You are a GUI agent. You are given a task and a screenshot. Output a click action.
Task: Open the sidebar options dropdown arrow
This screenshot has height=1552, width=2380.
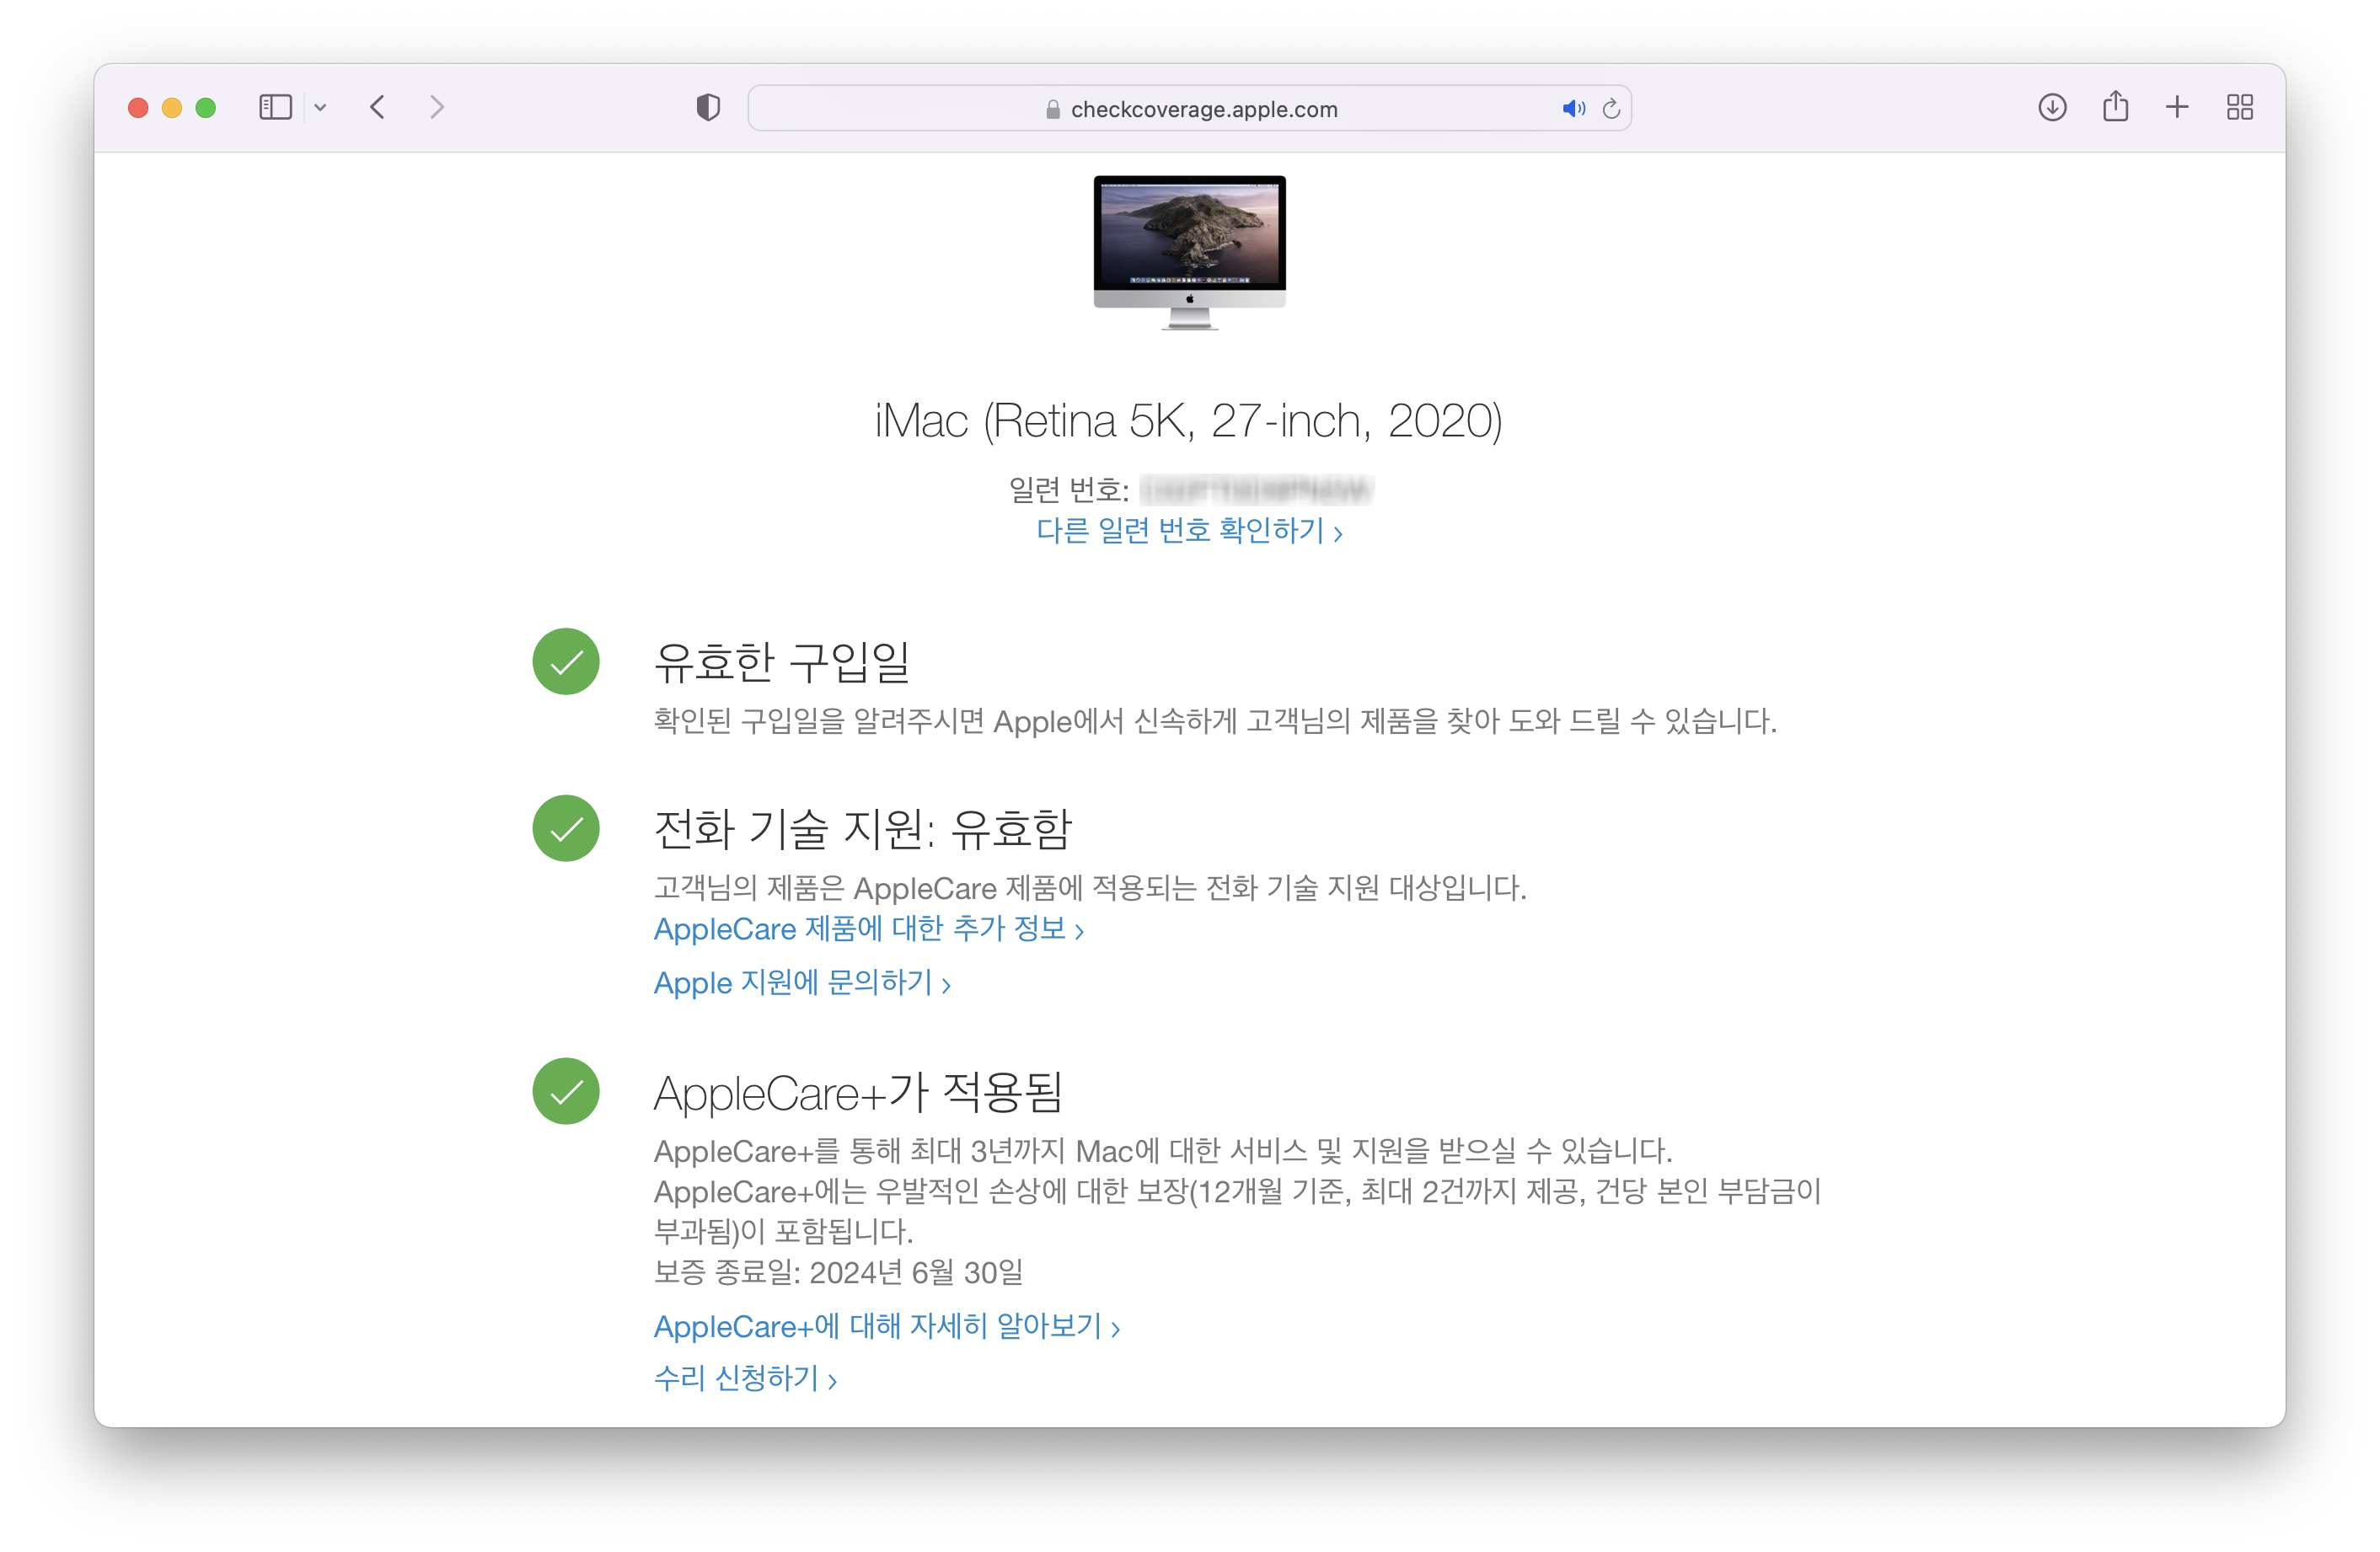(320, 108)
